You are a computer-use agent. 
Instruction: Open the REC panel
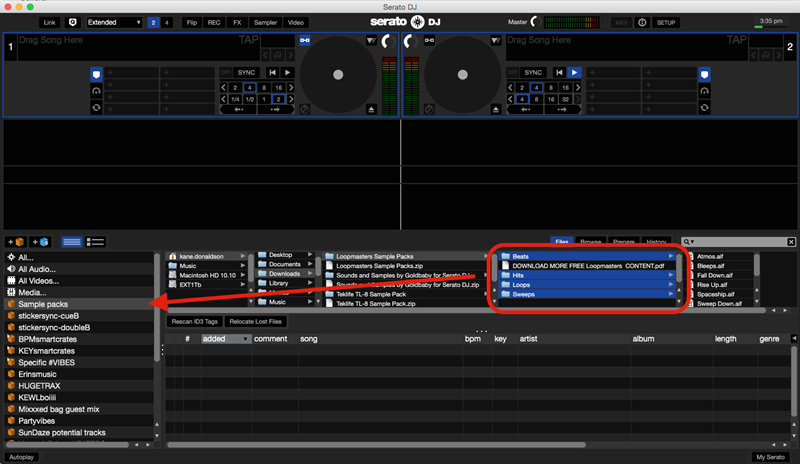(214, 22)
